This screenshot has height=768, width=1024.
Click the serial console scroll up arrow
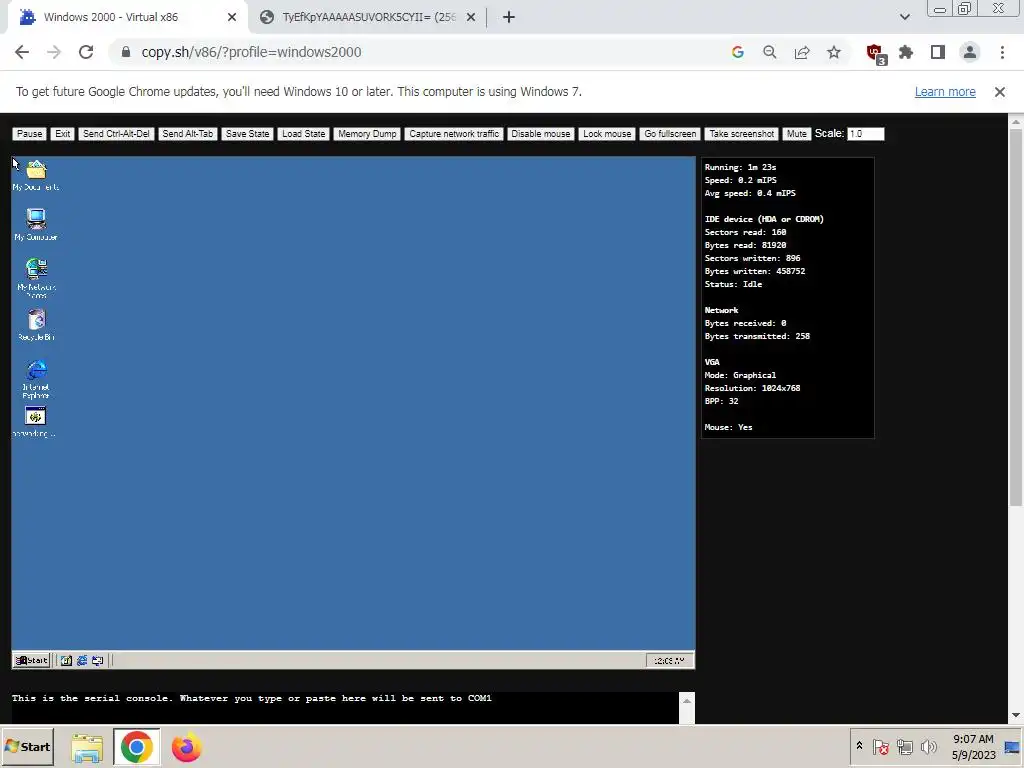[x=687, y=701]
